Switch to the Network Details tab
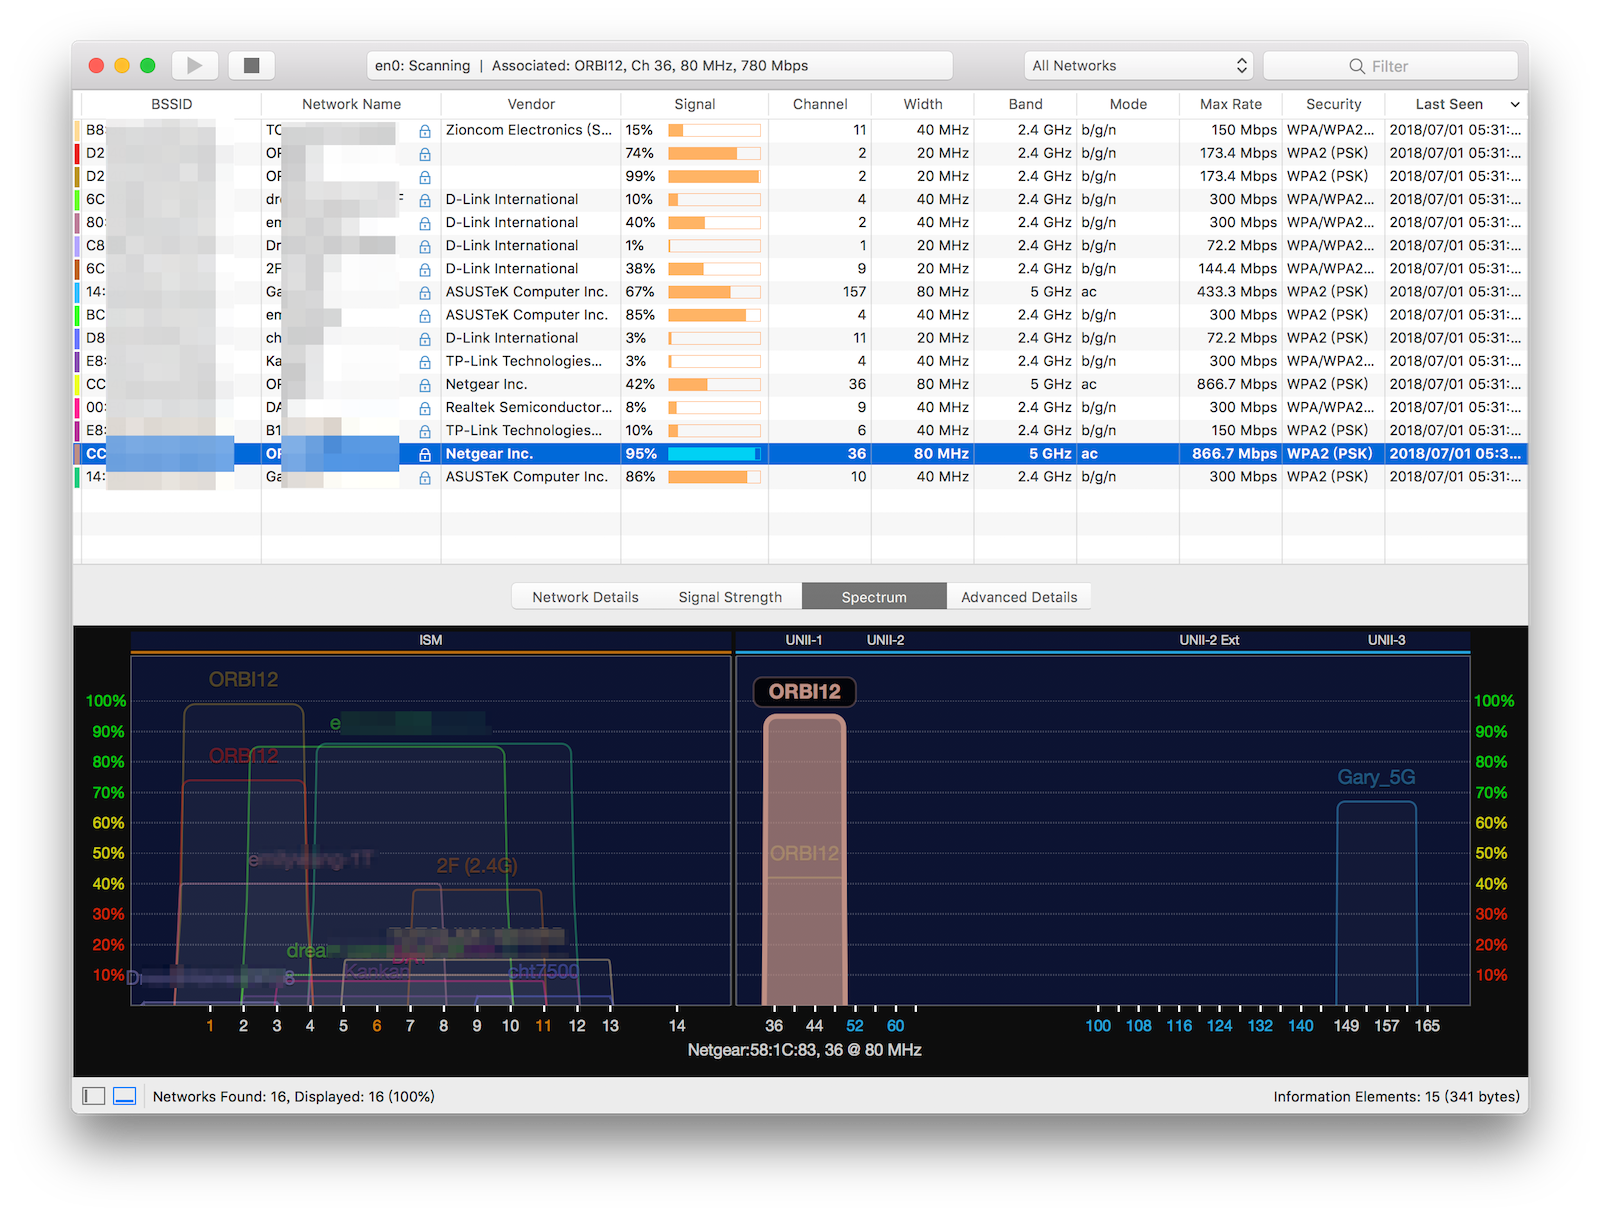Screen dimensions: 1600x1216 585,597
